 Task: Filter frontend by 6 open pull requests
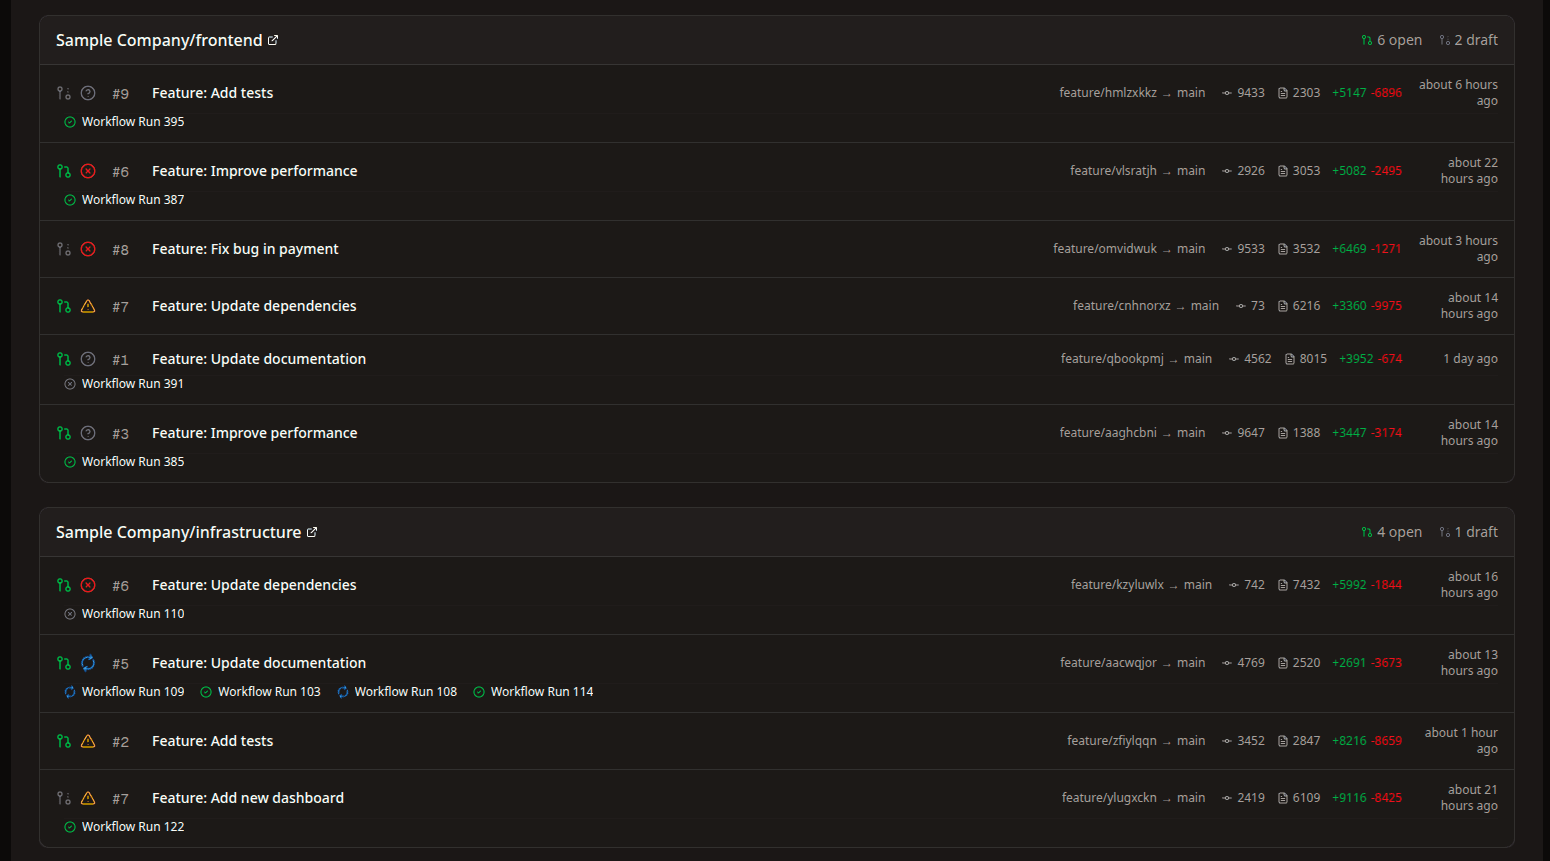coord(1391,40)
